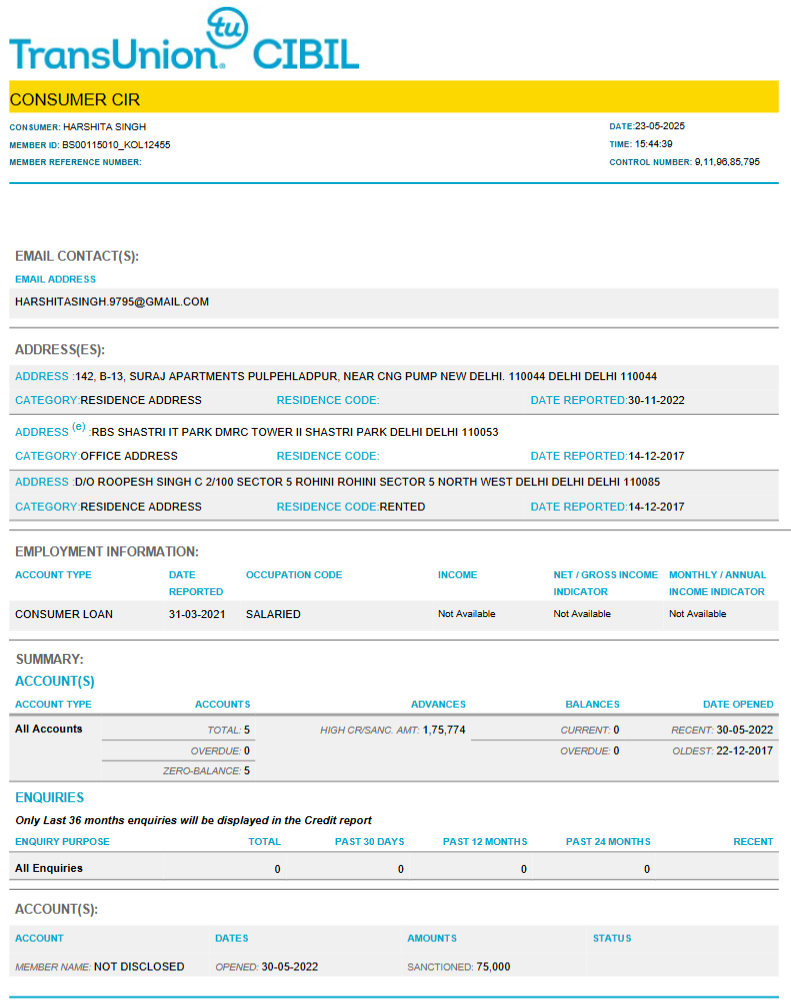791x1002 pixels.
Task: Select the All Enquiries row label
Action: pyautogui.click(x=49, y=868)
